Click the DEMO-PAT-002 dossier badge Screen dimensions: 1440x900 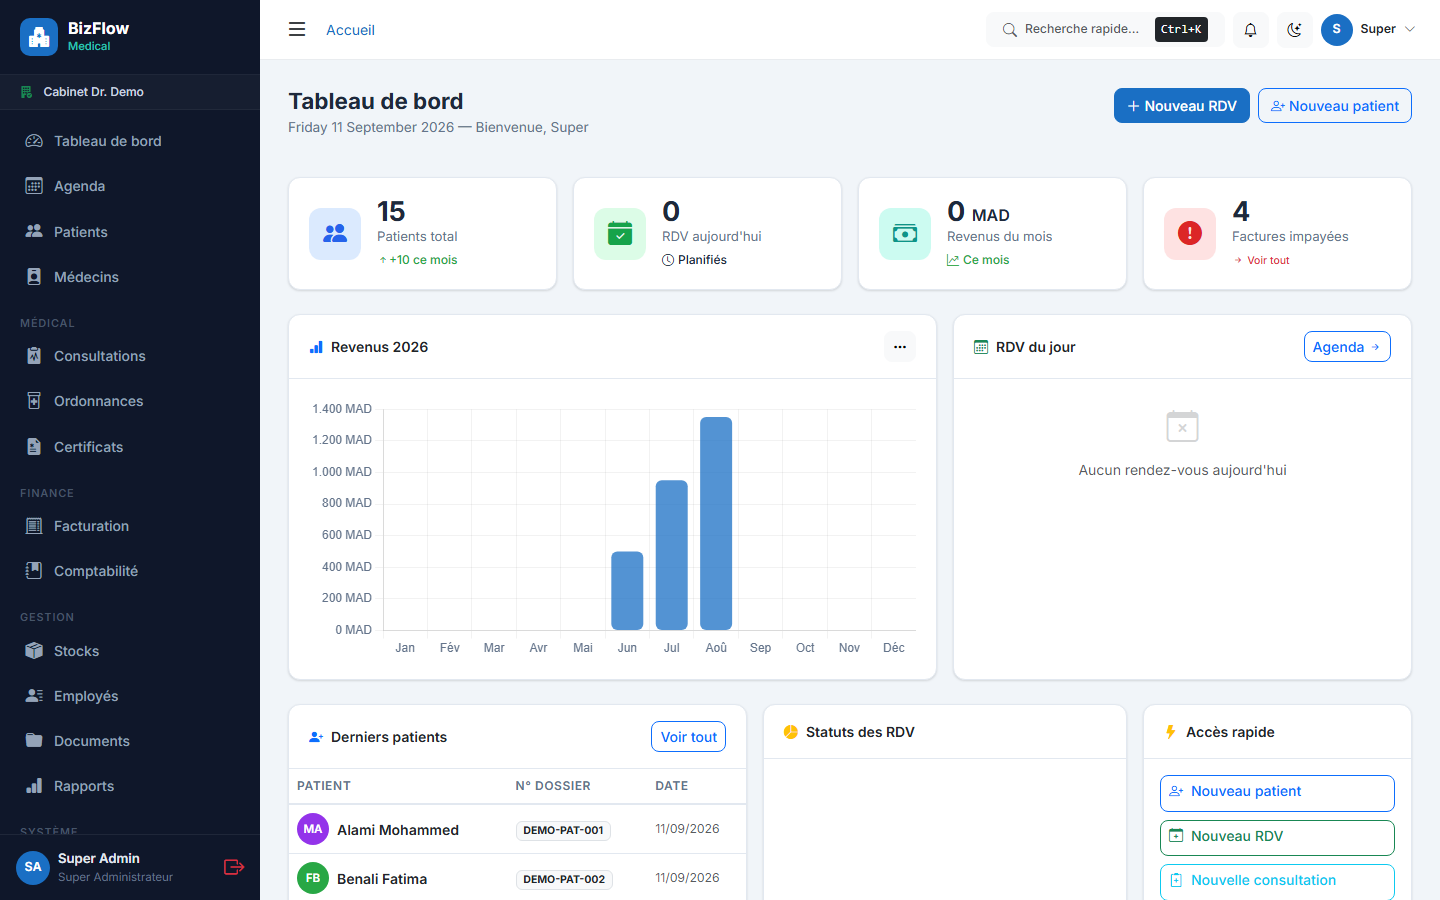click(564, 879)
